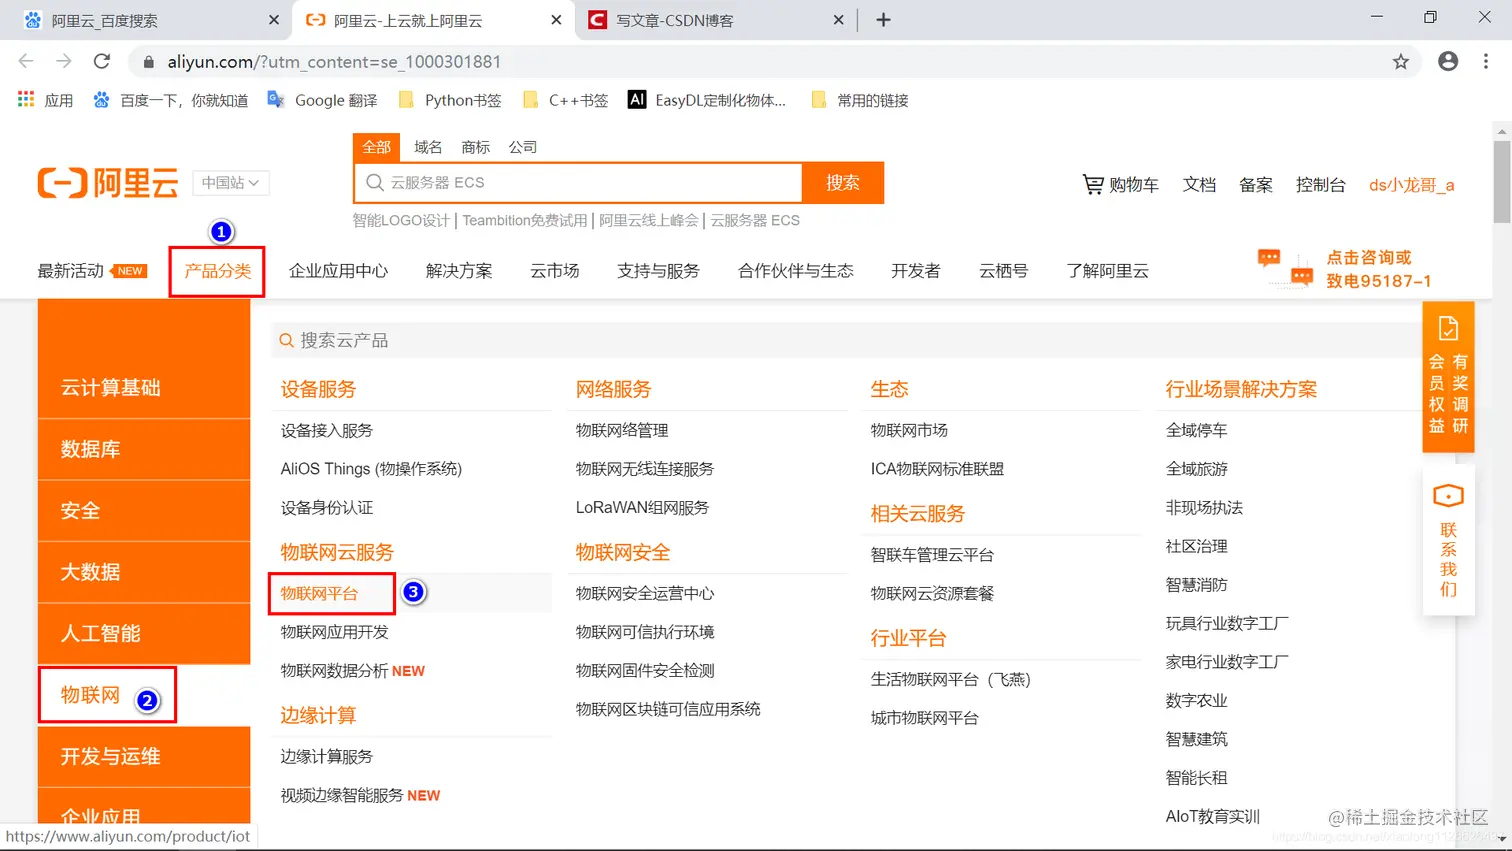Screen dimensions: 1512x851
Task: Open 了解阿里云 in the navigation
Action: [1107, 271]
